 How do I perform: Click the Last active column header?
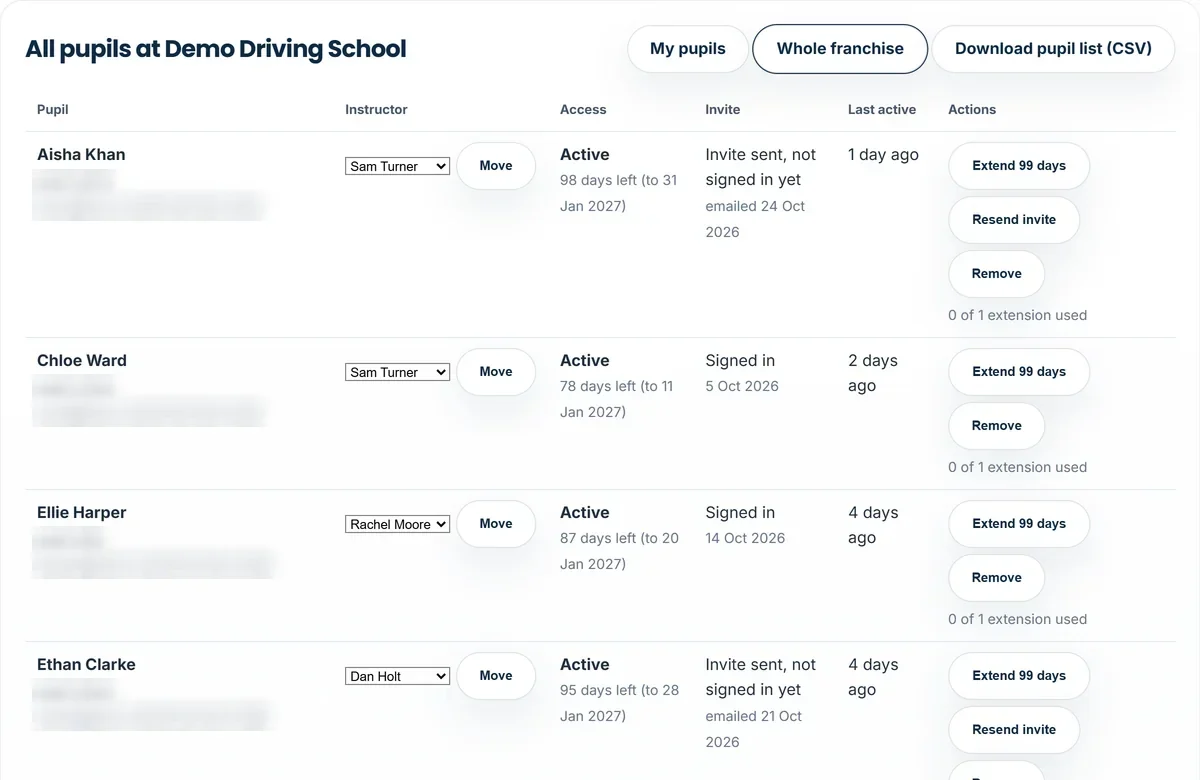(882, 110)
